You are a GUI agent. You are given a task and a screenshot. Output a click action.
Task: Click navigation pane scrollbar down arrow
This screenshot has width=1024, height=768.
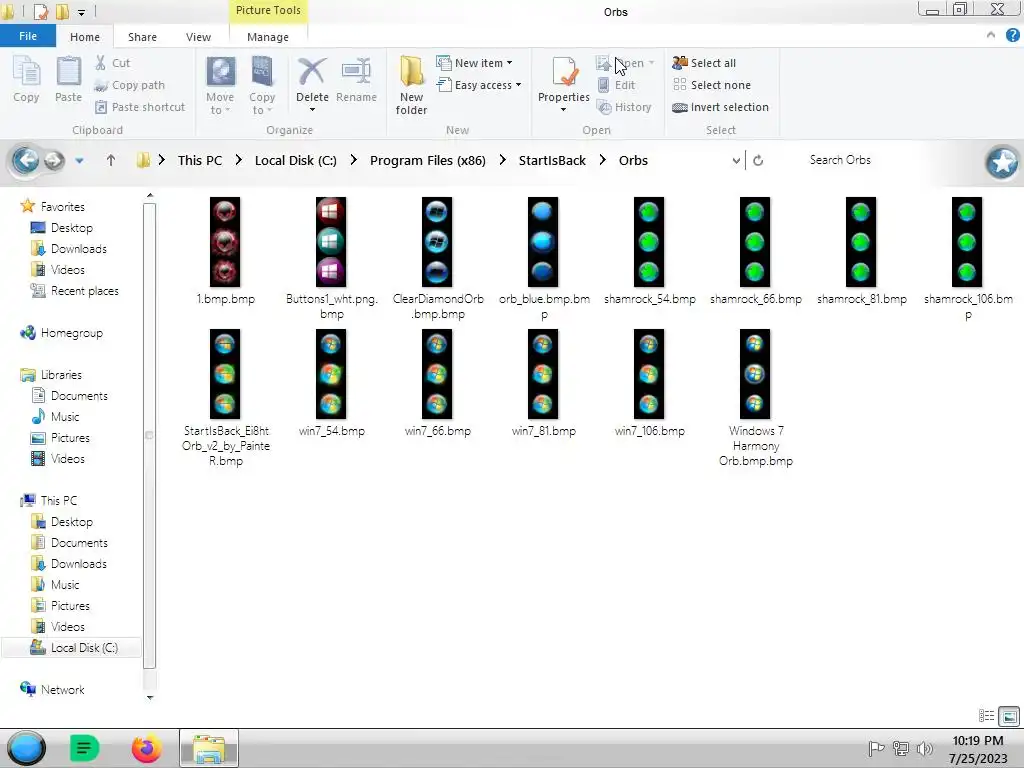click(150, 697)
